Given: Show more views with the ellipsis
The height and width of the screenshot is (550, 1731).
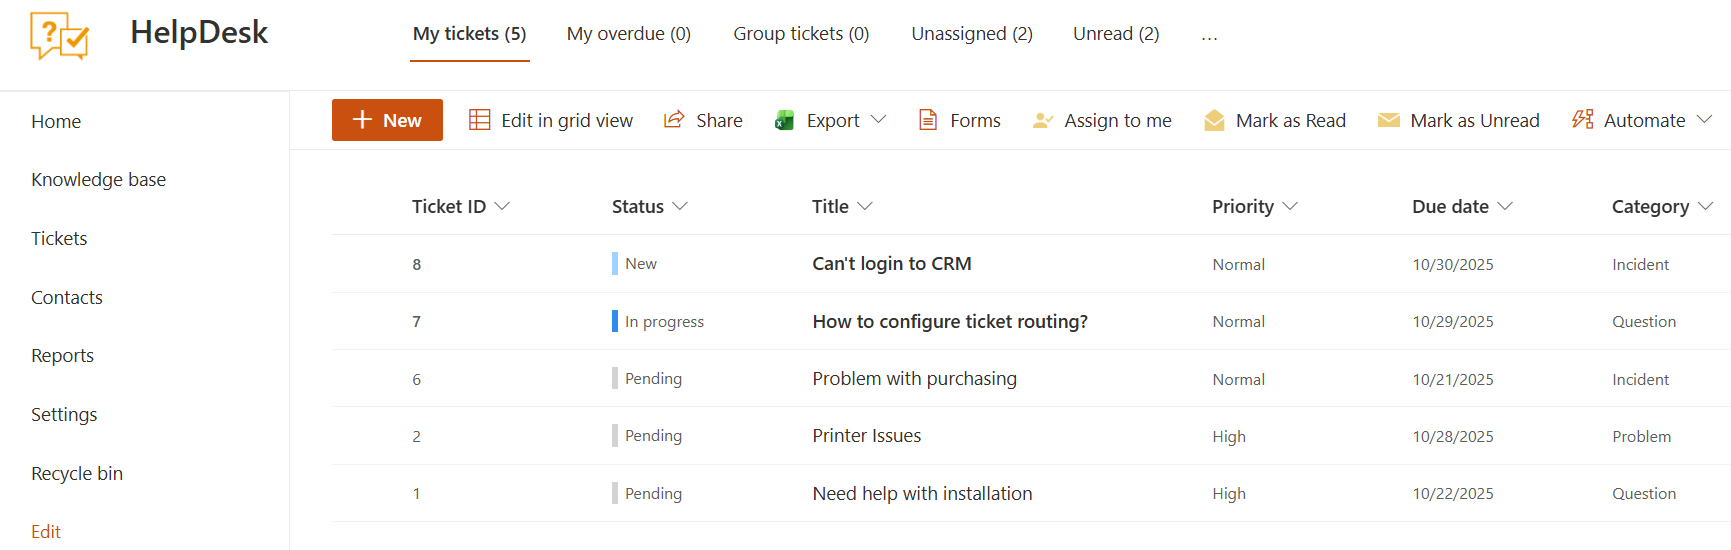Looking at the screenshot, I should (1209, 34).
